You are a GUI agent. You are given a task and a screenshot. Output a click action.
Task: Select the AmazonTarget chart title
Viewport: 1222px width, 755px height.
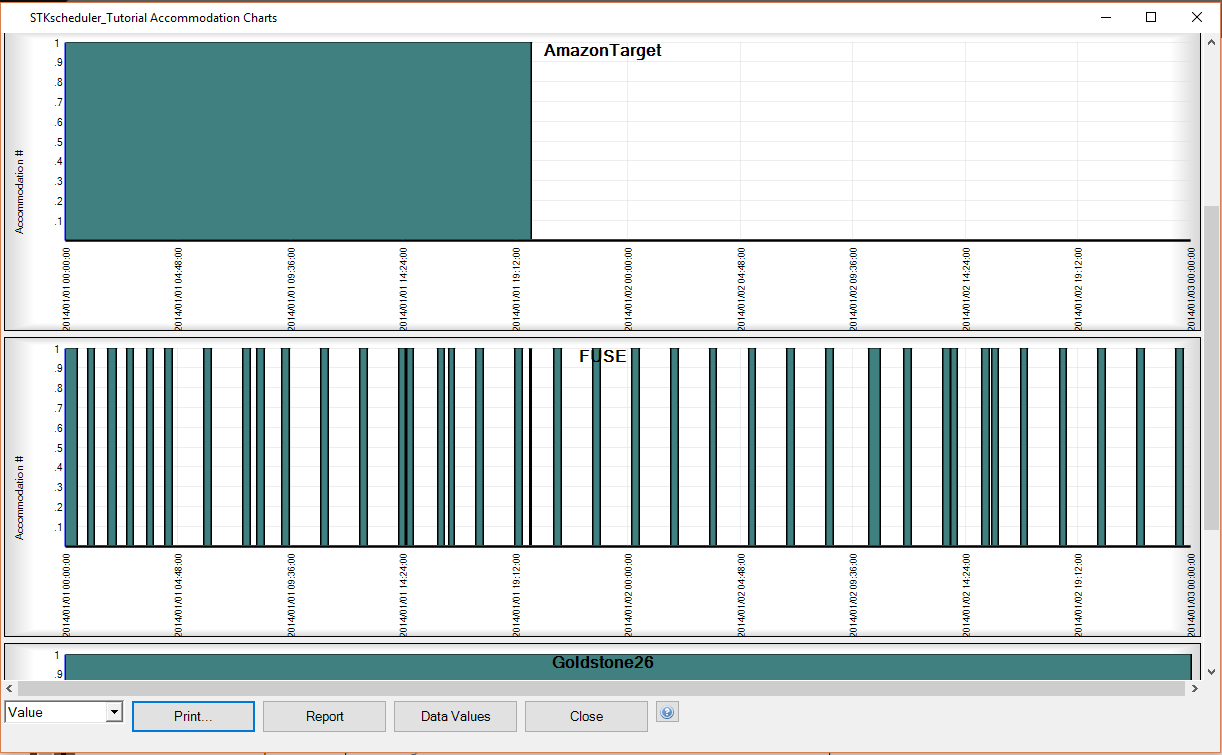[x=602, y=51]
